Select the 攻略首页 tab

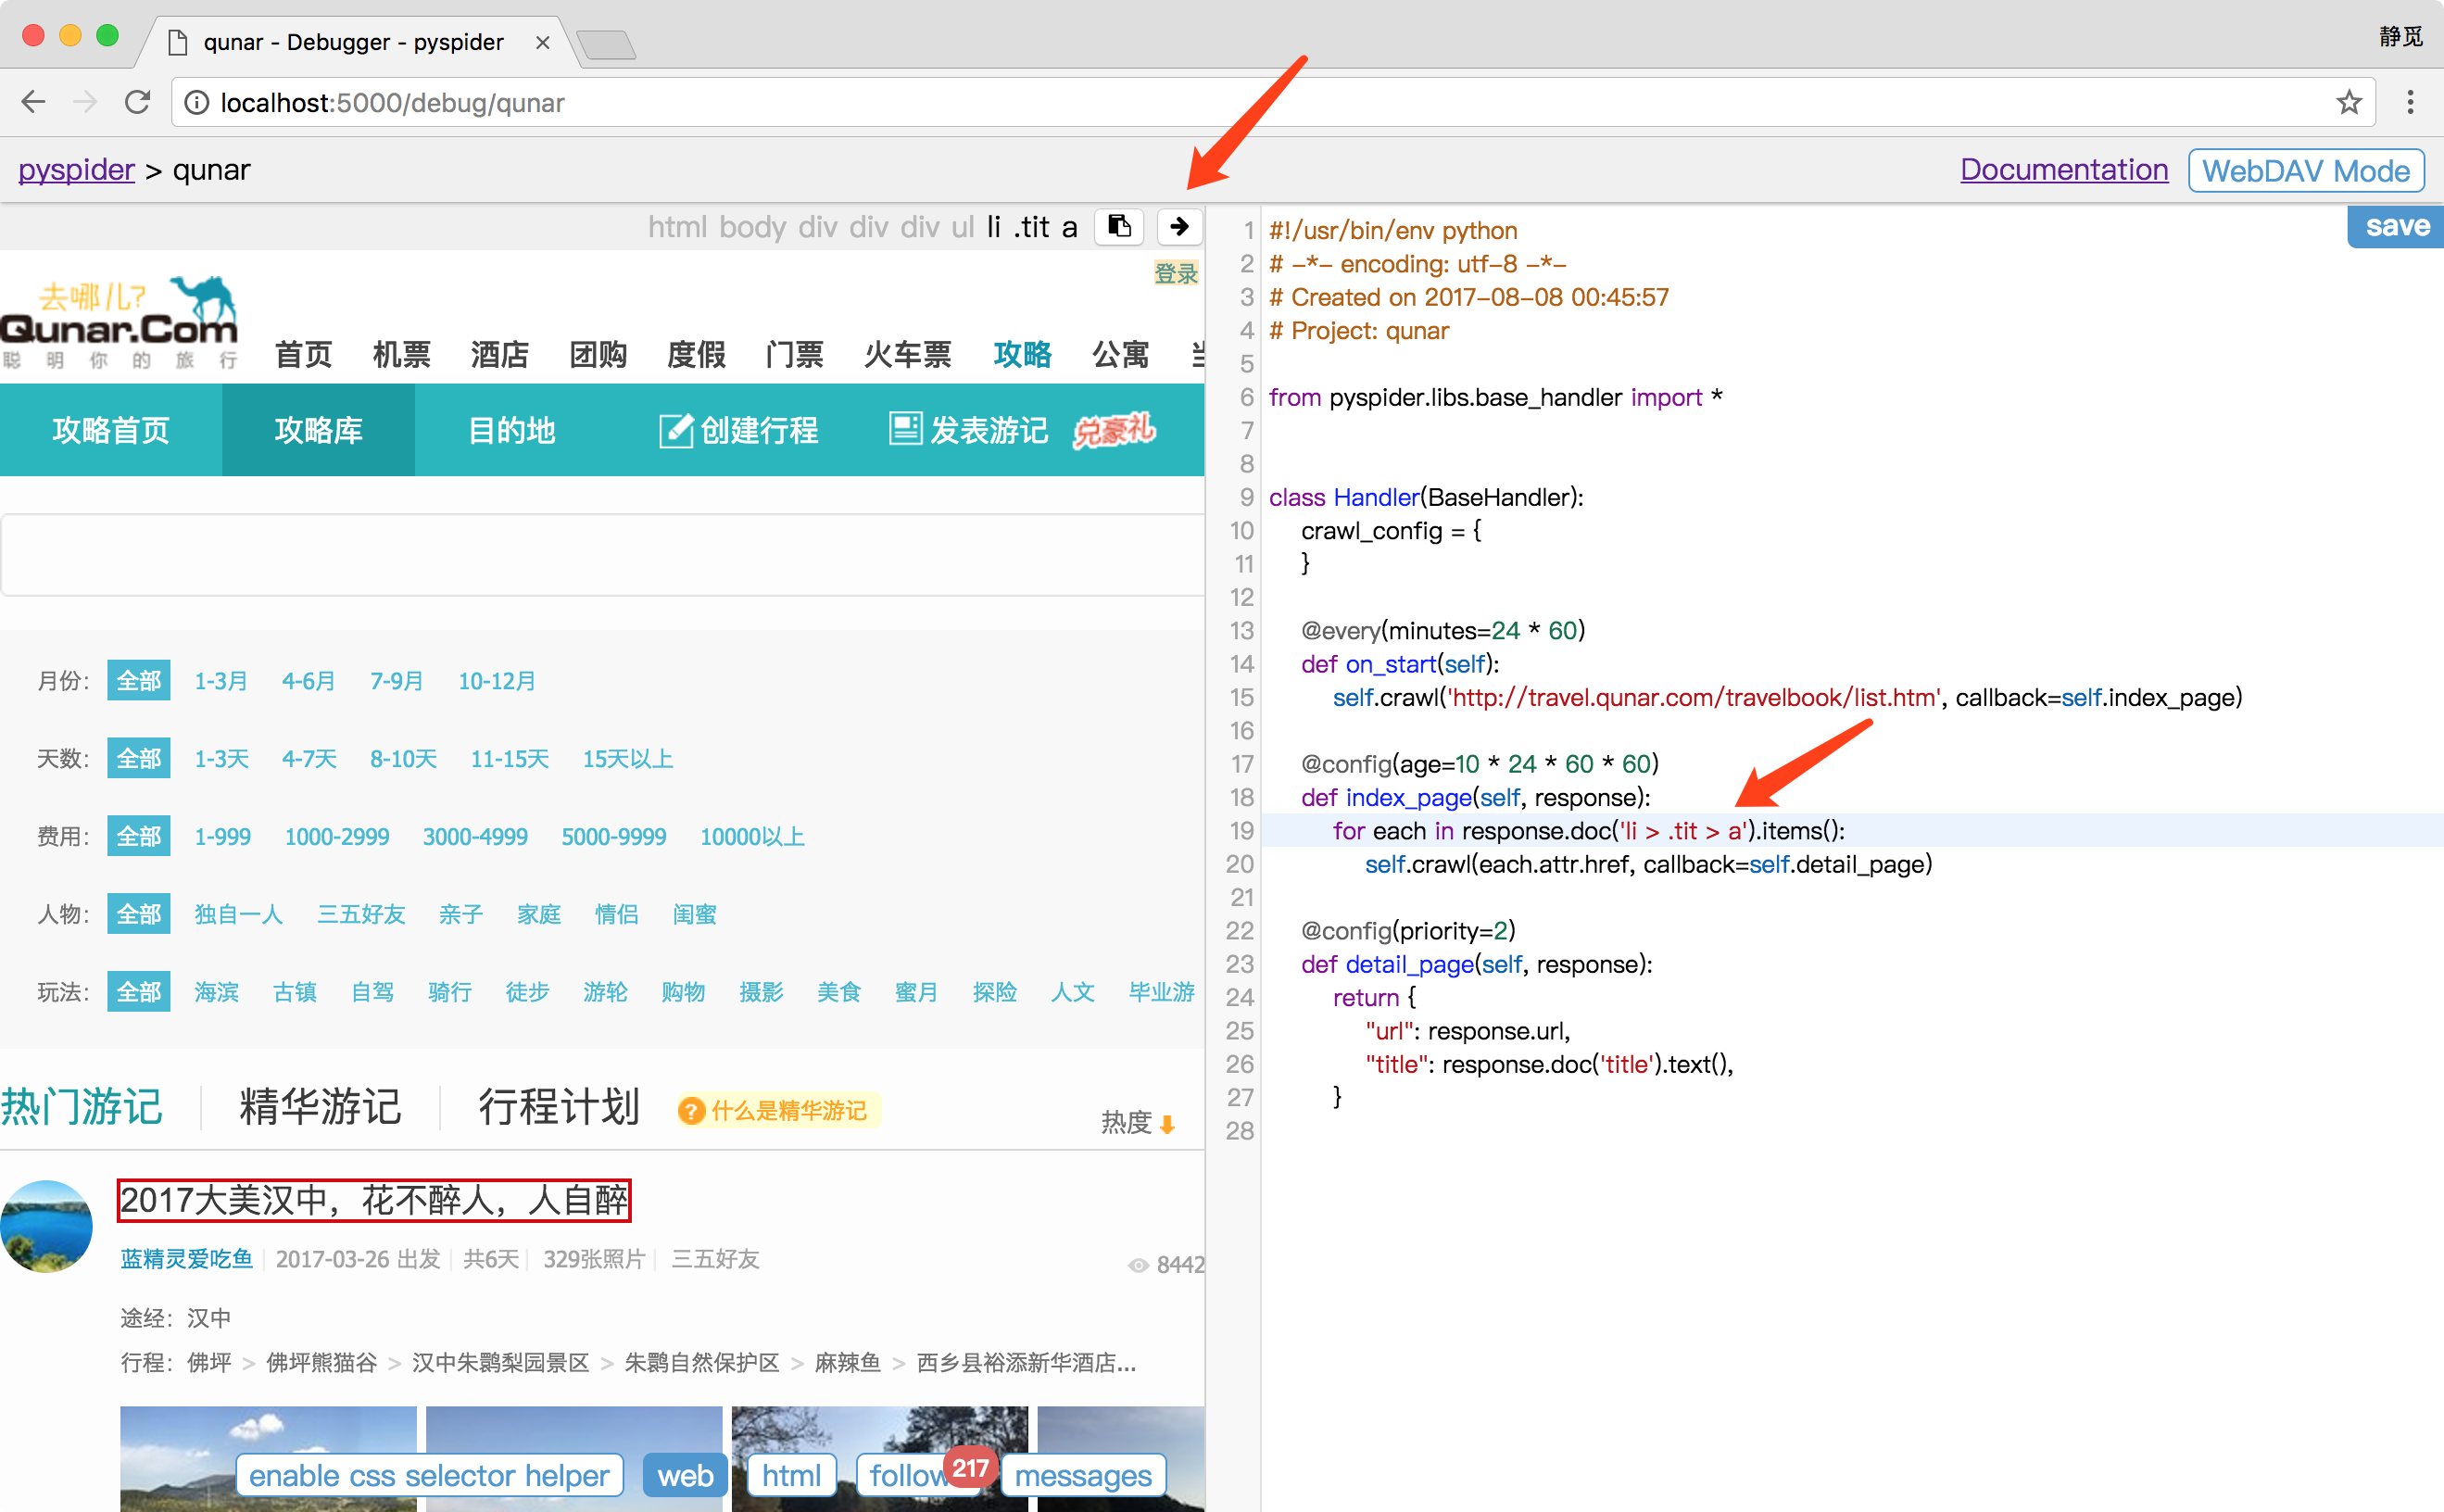click(x=111, y=430)
